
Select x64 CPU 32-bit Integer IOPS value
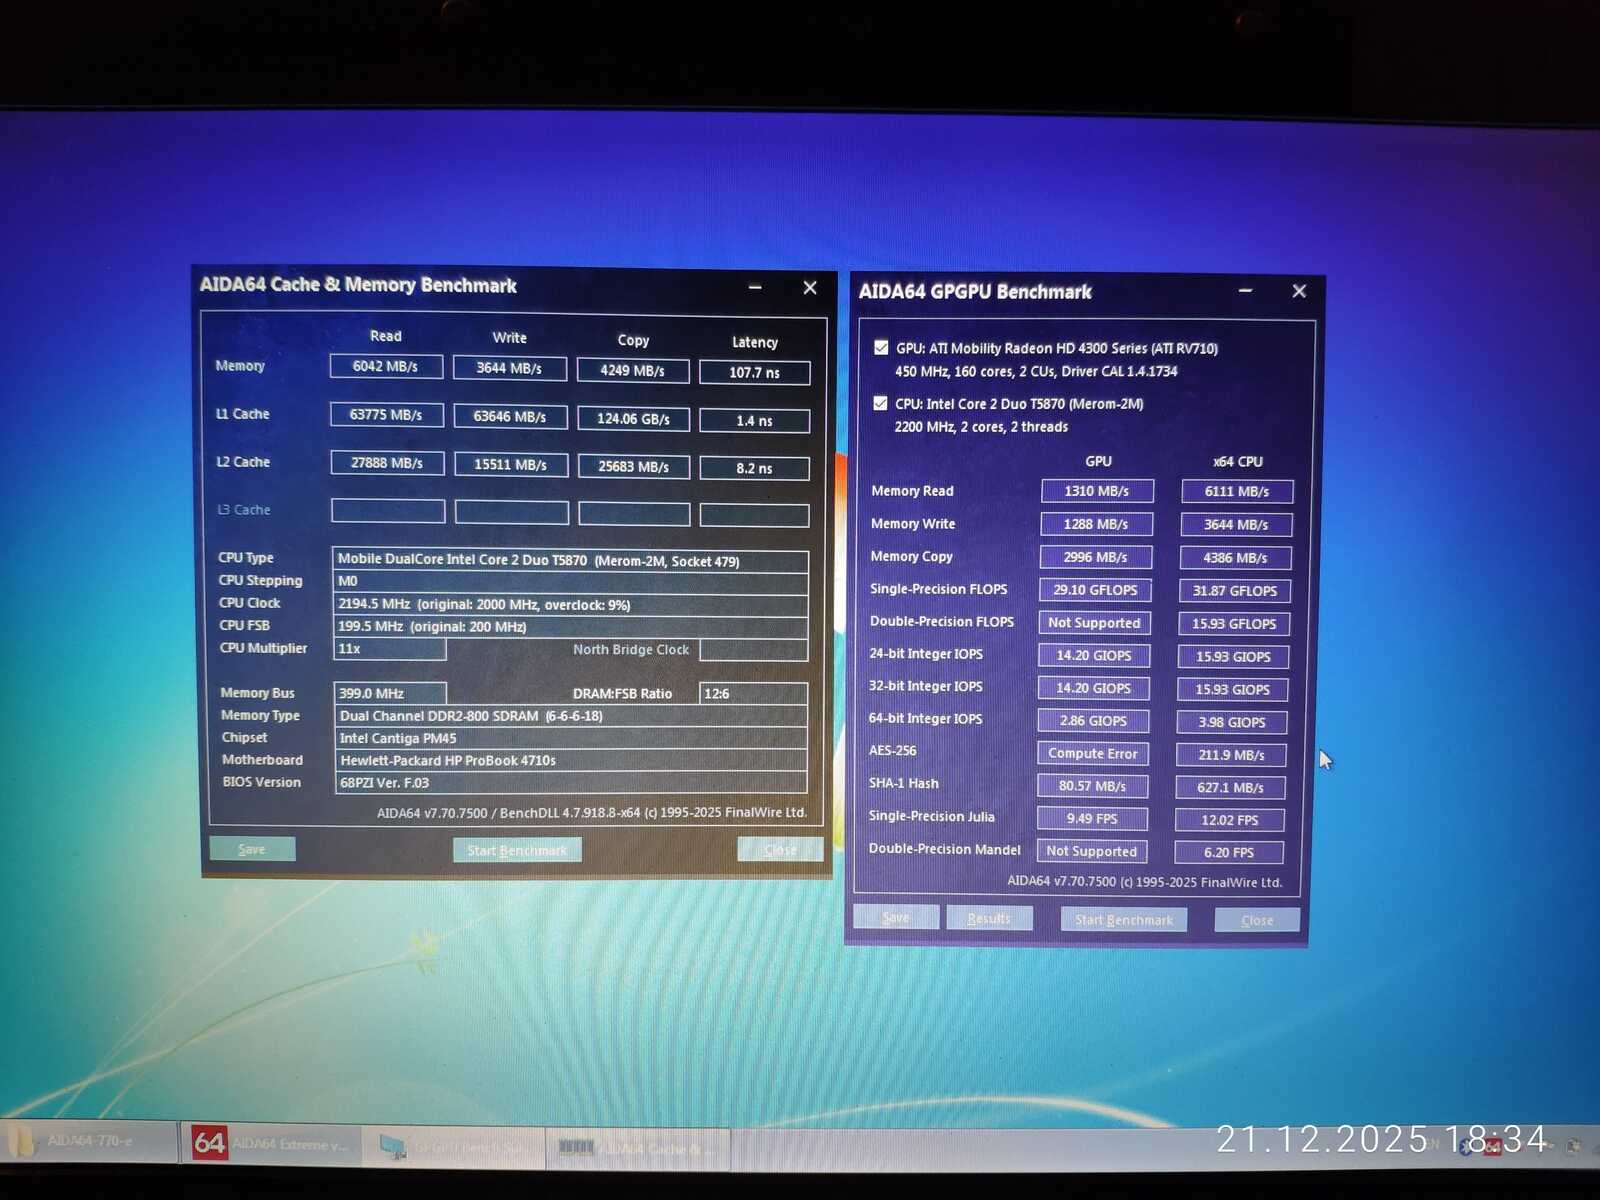[1233, 690]
